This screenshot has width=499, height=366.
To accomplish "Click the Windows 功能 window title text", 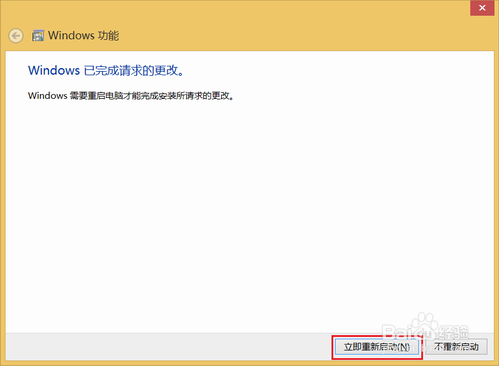I will [83, 36].
